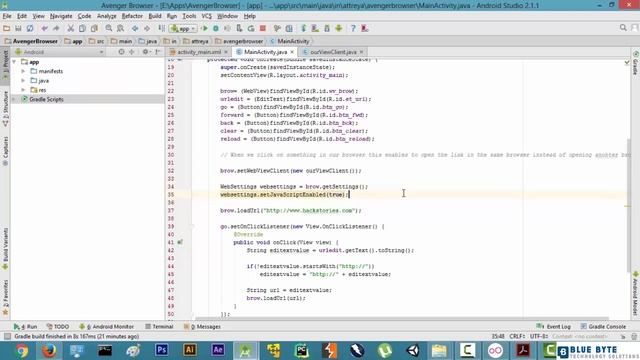Click the search everywhere magnifier icon
Viewport: 640px width, 360px height.
click(623, 28)
